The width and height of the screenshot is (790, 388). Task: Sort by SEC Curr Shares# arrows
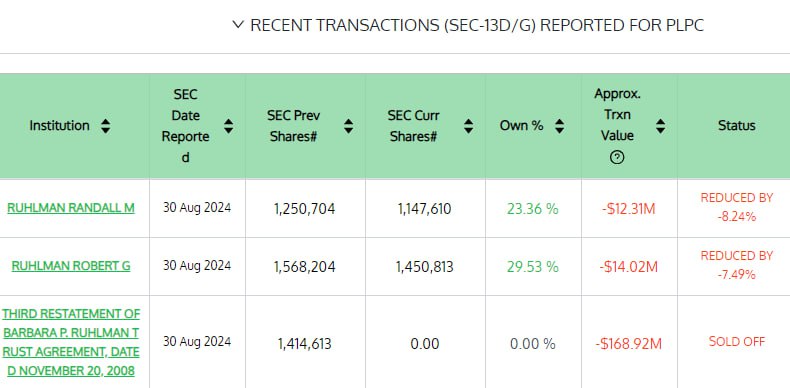click(x=468, y=126)
